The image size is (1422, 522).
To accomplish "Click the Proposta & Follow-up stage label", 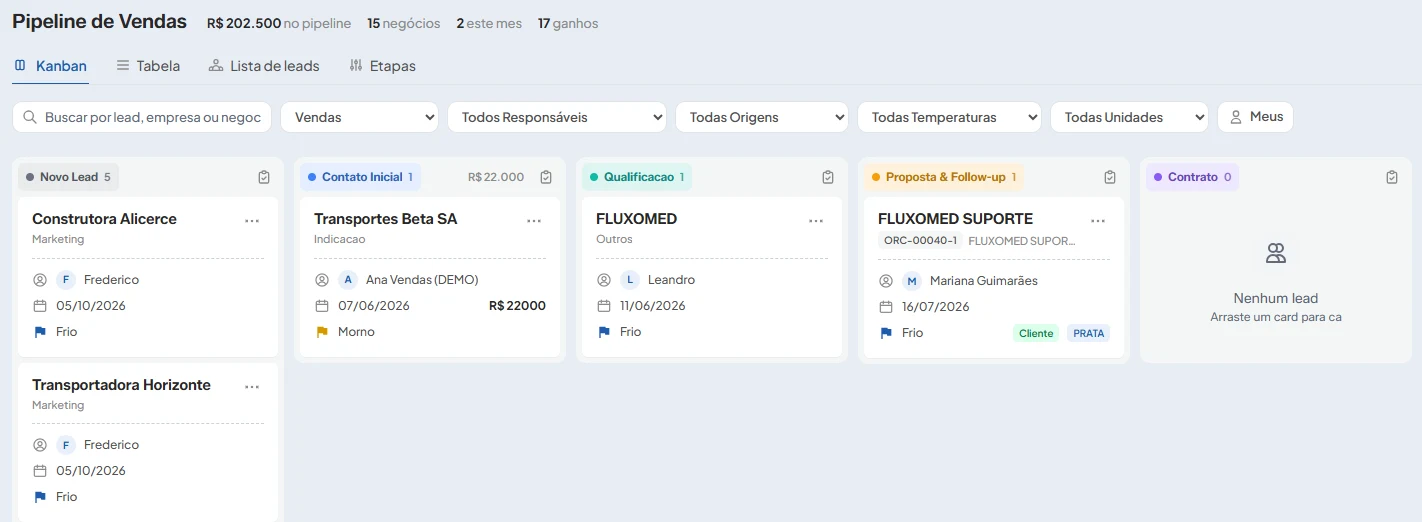I will tap(944, 177).
